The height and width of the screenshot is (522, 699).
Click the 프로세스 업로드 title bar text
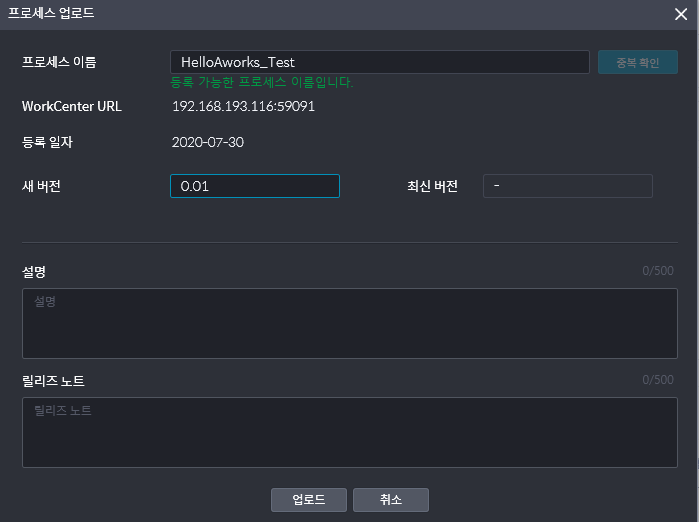pos(51,13)
